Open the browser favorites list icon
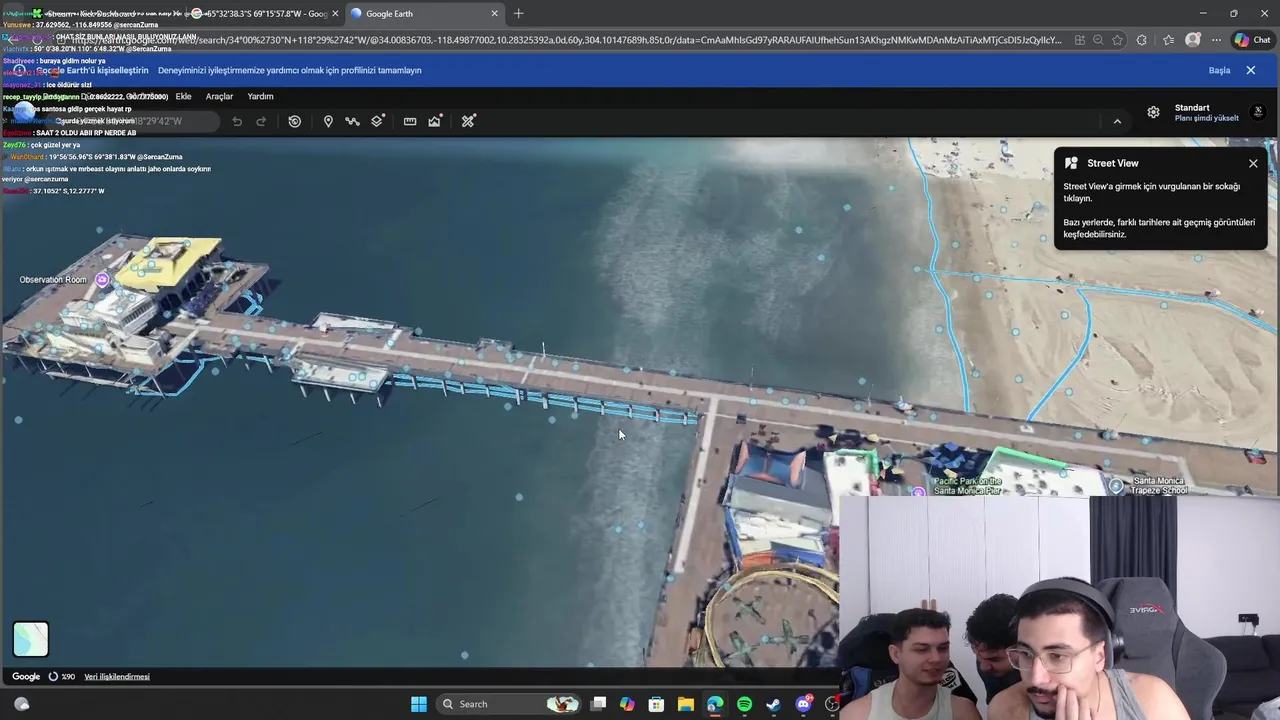1280x720 pixels. 1168,40
